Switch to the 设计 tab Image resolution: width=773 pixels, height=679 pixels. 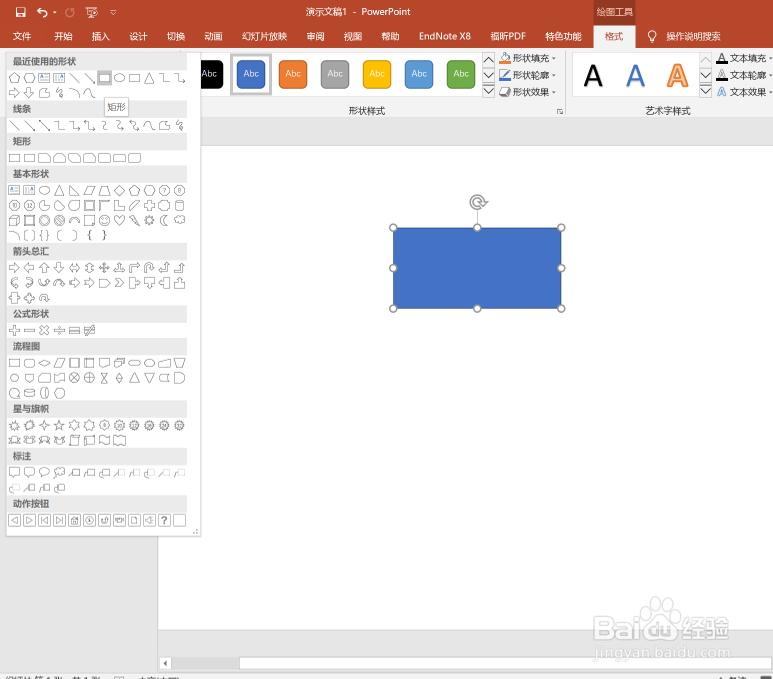138,36
